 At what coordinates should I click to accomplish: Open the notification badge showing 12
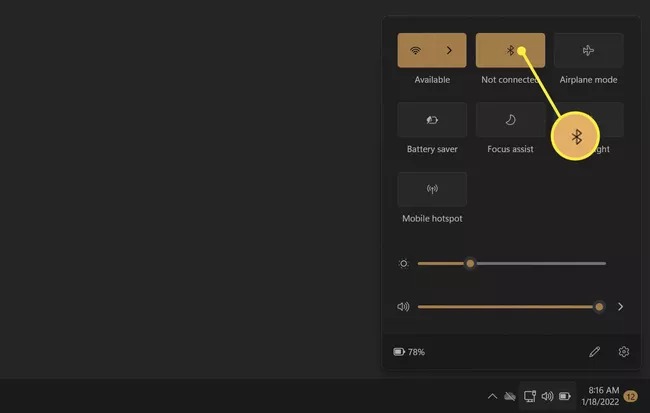pyautogui.click(x=631, y=396)
